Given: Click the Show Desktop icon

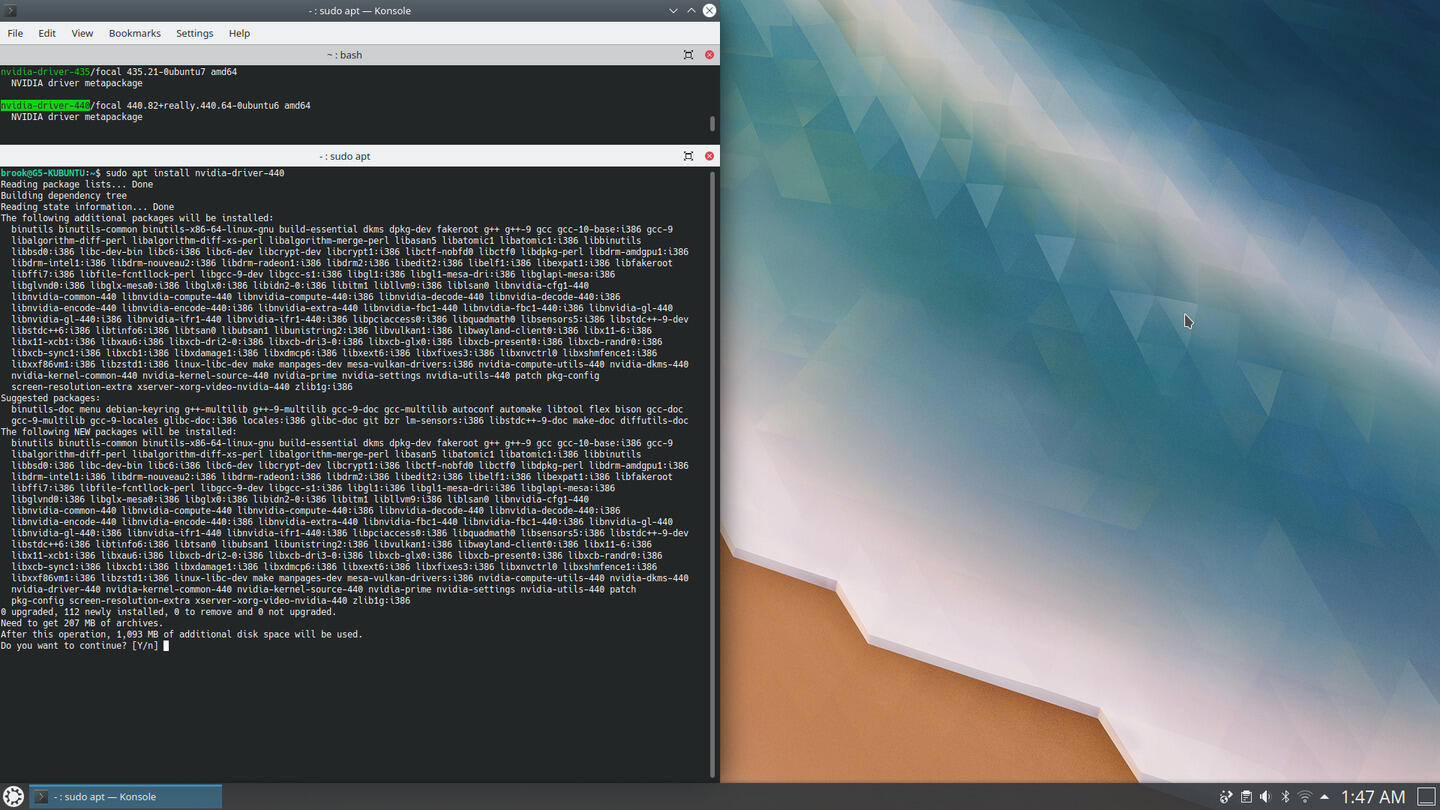Looking at the screenshot, I should (x=1427, y=797).
